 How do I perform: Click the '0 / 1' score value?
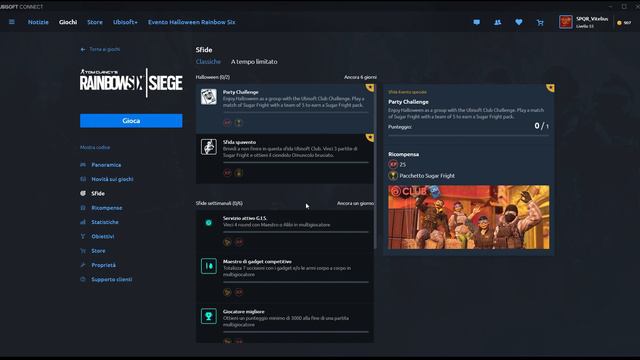coord(541,126)
